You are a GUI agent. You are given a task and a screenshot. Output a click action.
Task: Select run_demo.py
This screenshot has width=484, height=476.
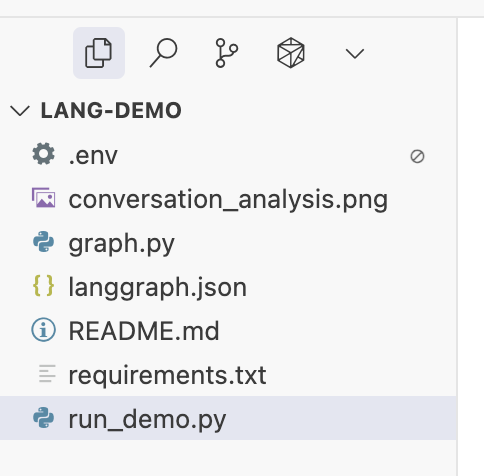pos(228,418)
